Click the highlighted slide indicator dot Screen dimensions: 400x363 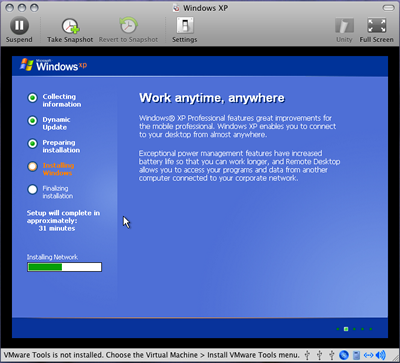tap(346, 329)
